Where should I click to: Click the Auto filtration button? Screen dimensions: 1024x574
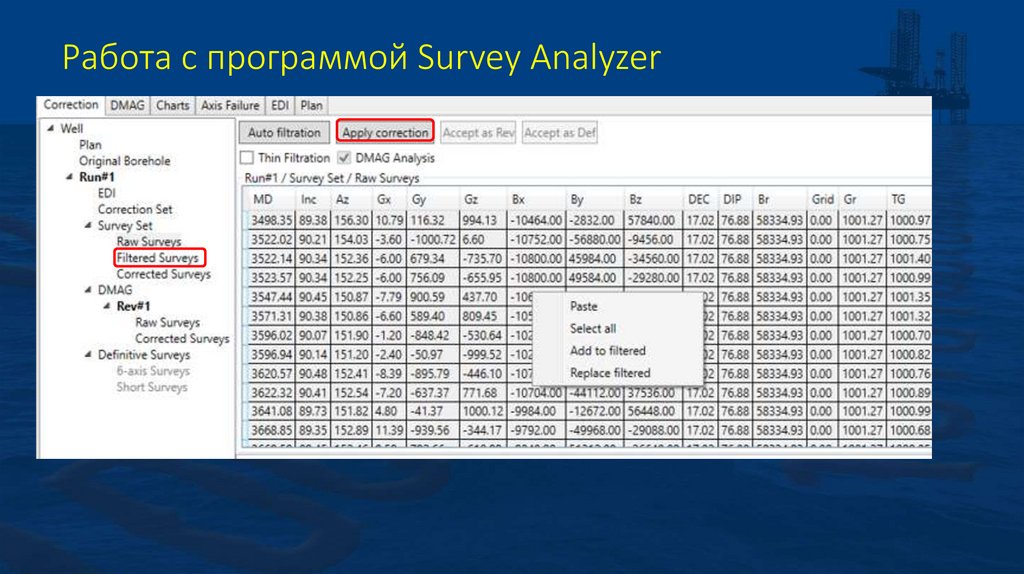[284, 133]
